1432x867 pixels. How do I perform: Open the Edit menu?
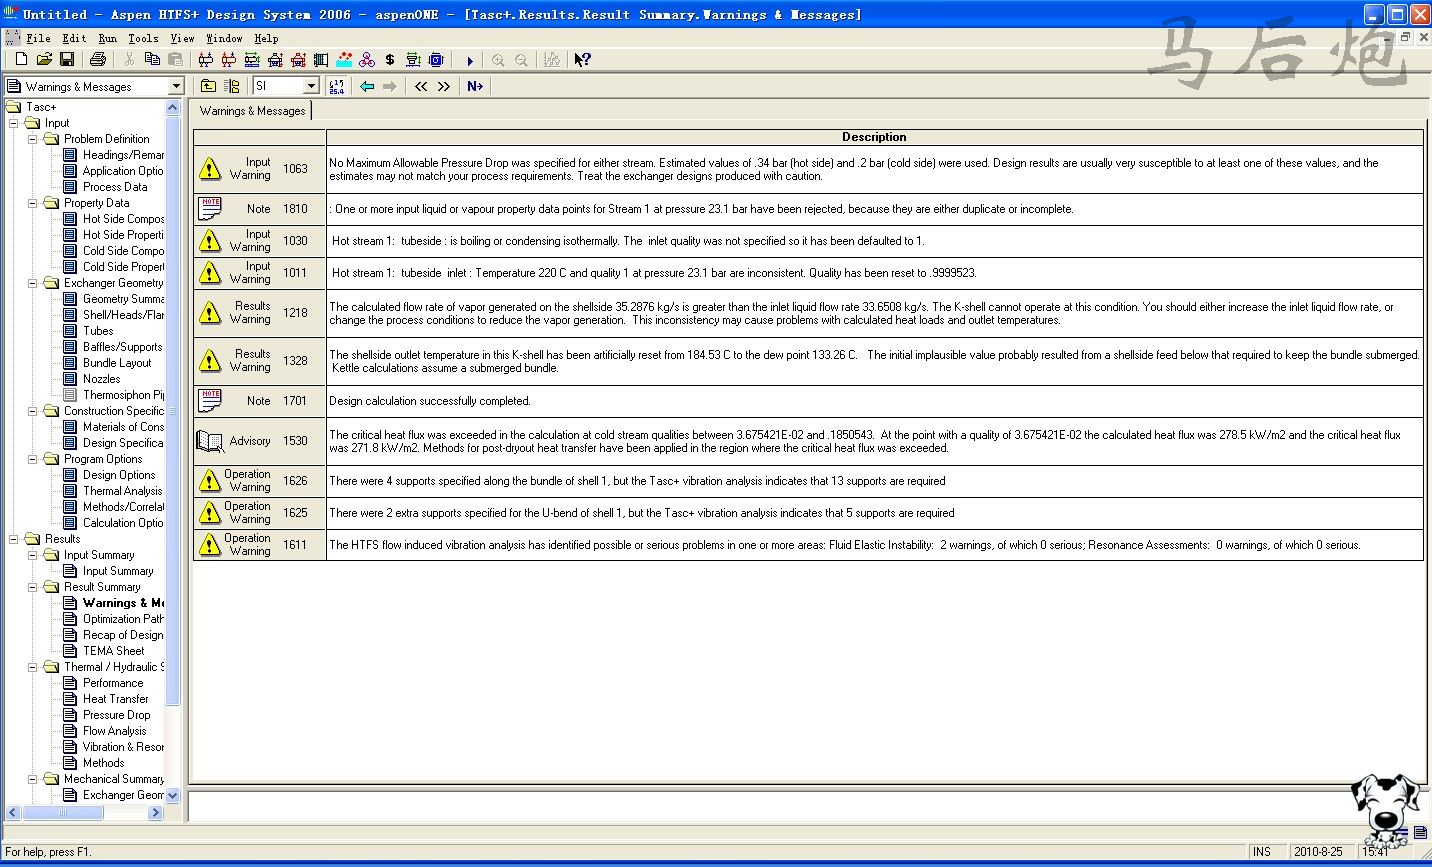[x=74, y=38]
